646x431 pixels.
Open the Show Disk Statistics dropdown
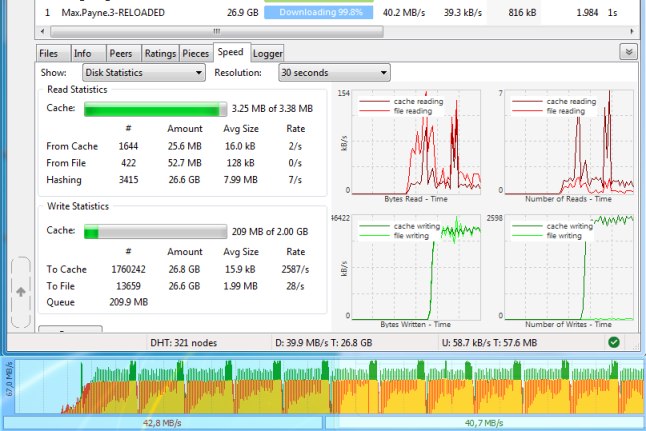click(144, 73)
